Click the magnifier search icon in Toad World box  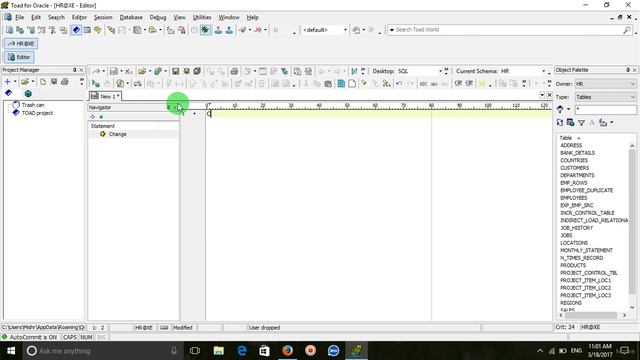tap(627, 30)
